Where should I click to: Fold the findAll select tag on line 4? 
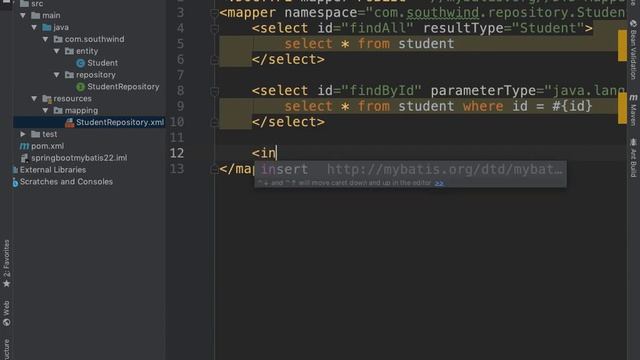point(214,29)
